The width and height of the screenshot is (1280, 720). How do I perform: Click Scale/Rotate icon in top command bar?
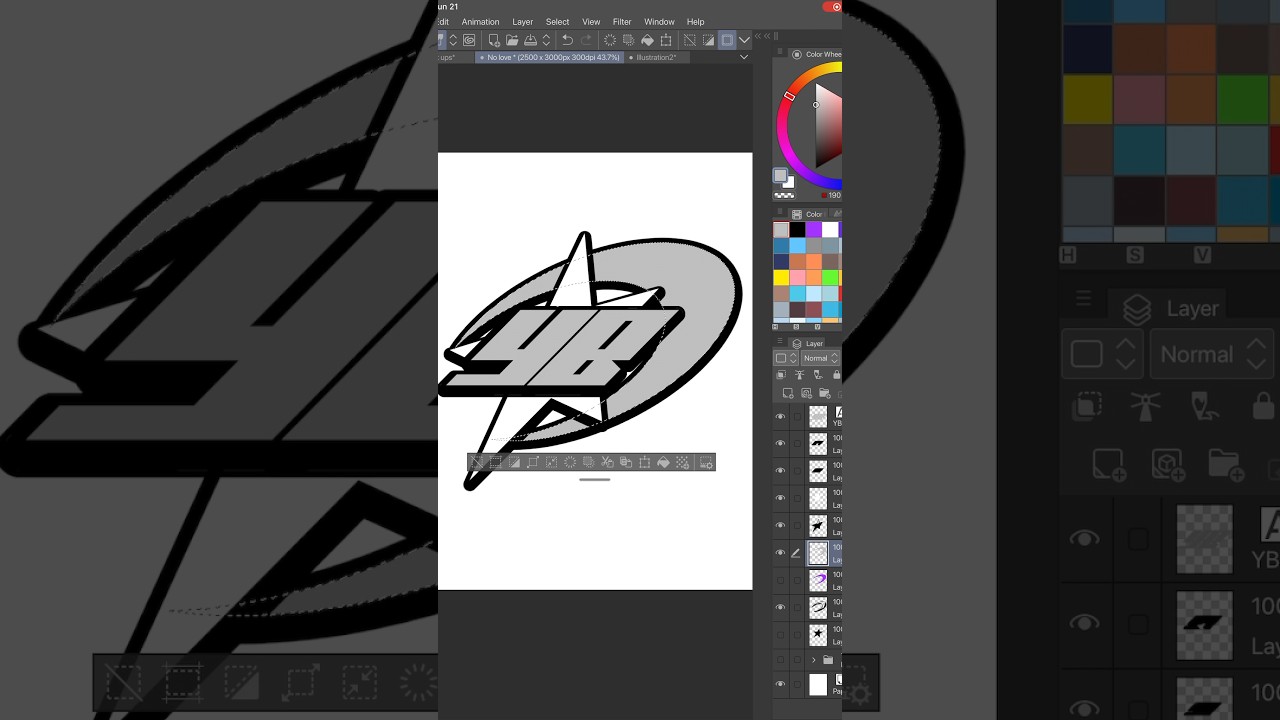(666, 40)
